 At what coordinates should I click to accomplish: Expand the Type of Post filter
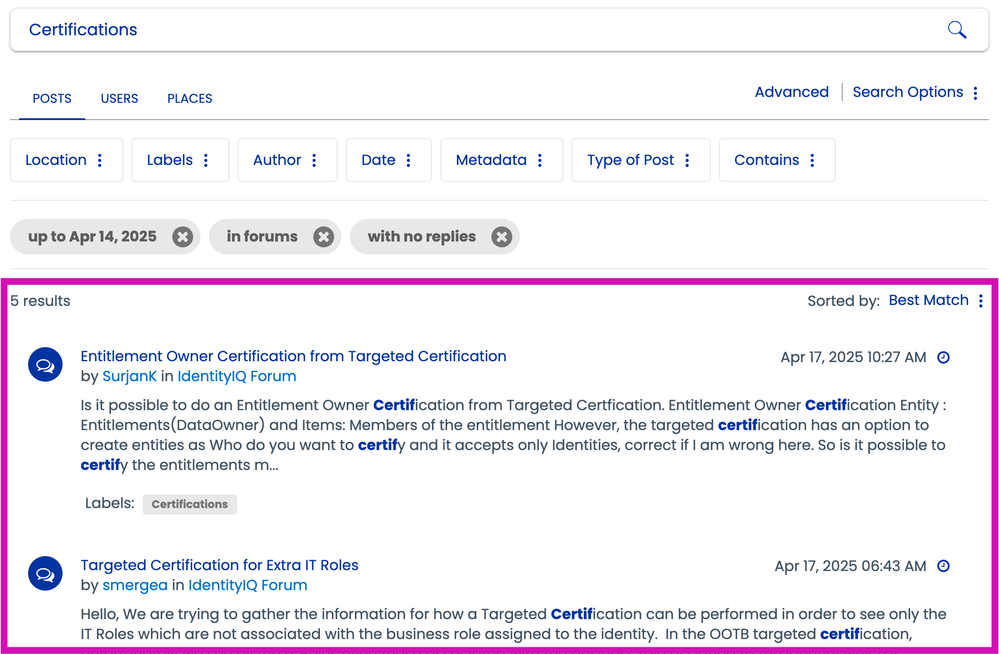(x=640, y=160)
